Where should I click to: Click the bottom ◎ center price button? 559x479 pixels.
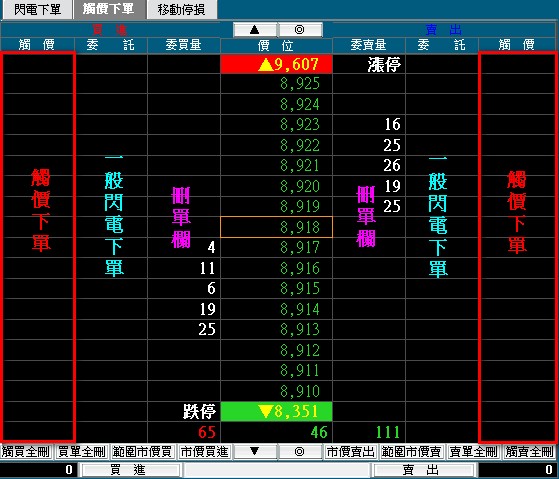[x=300, y=452]
